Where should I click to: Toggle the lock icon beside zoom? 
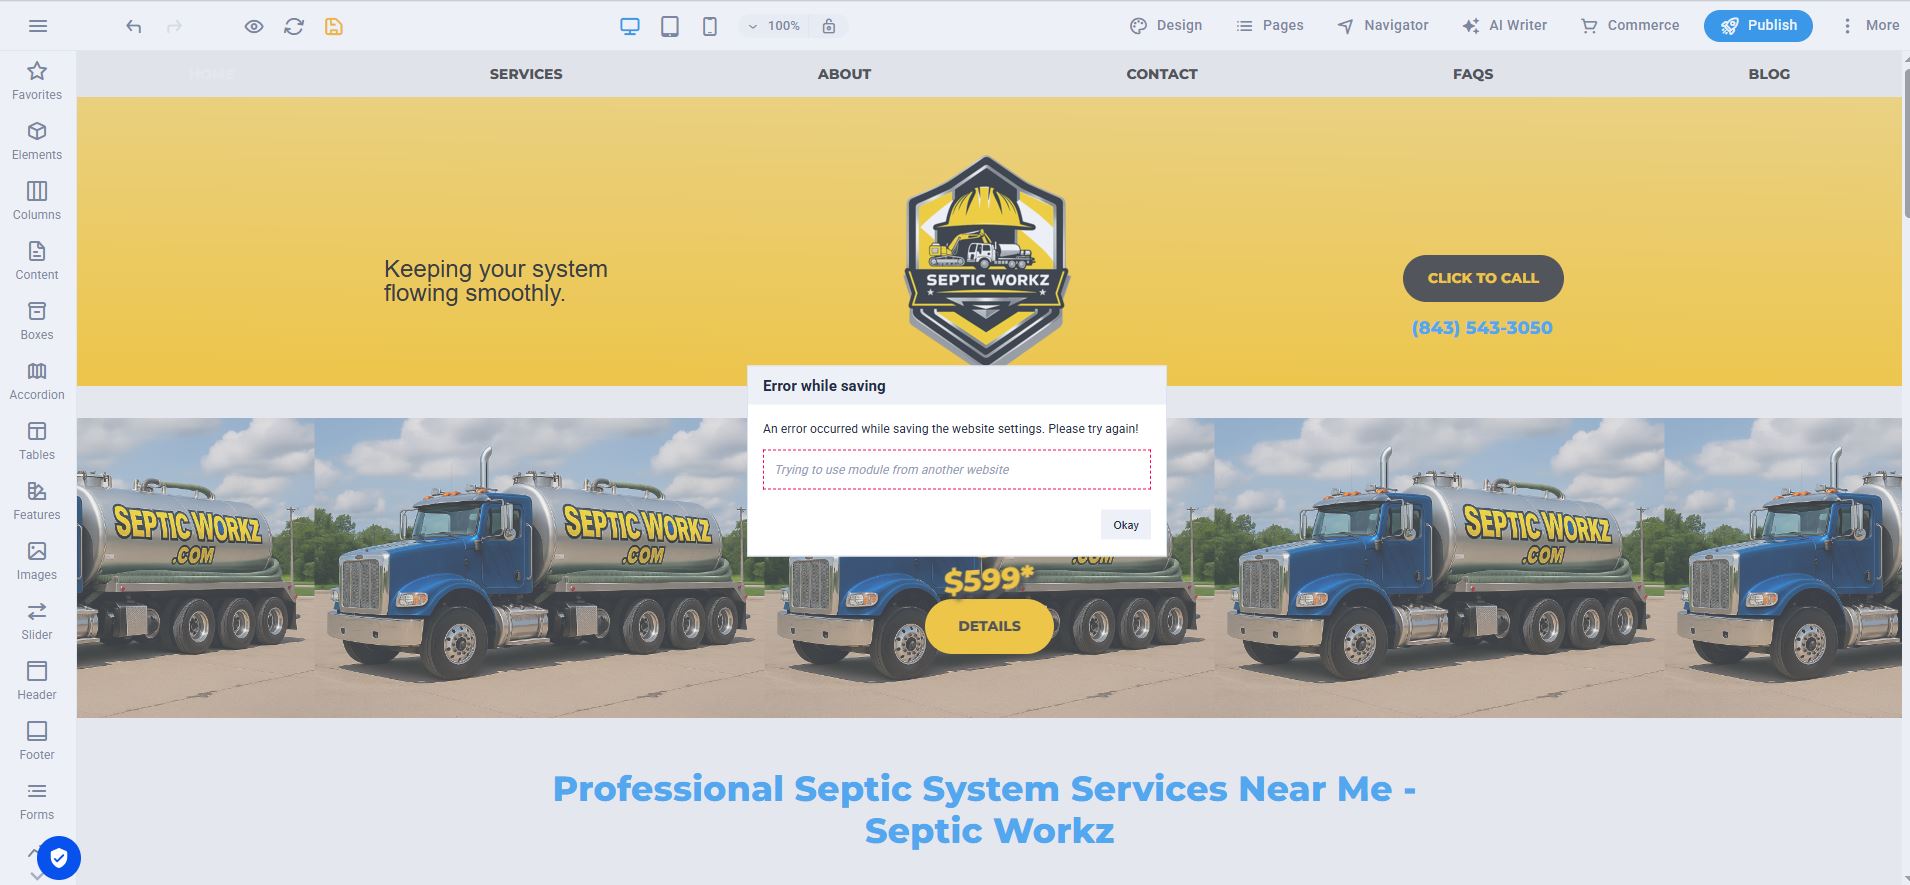tap(829, 27)
